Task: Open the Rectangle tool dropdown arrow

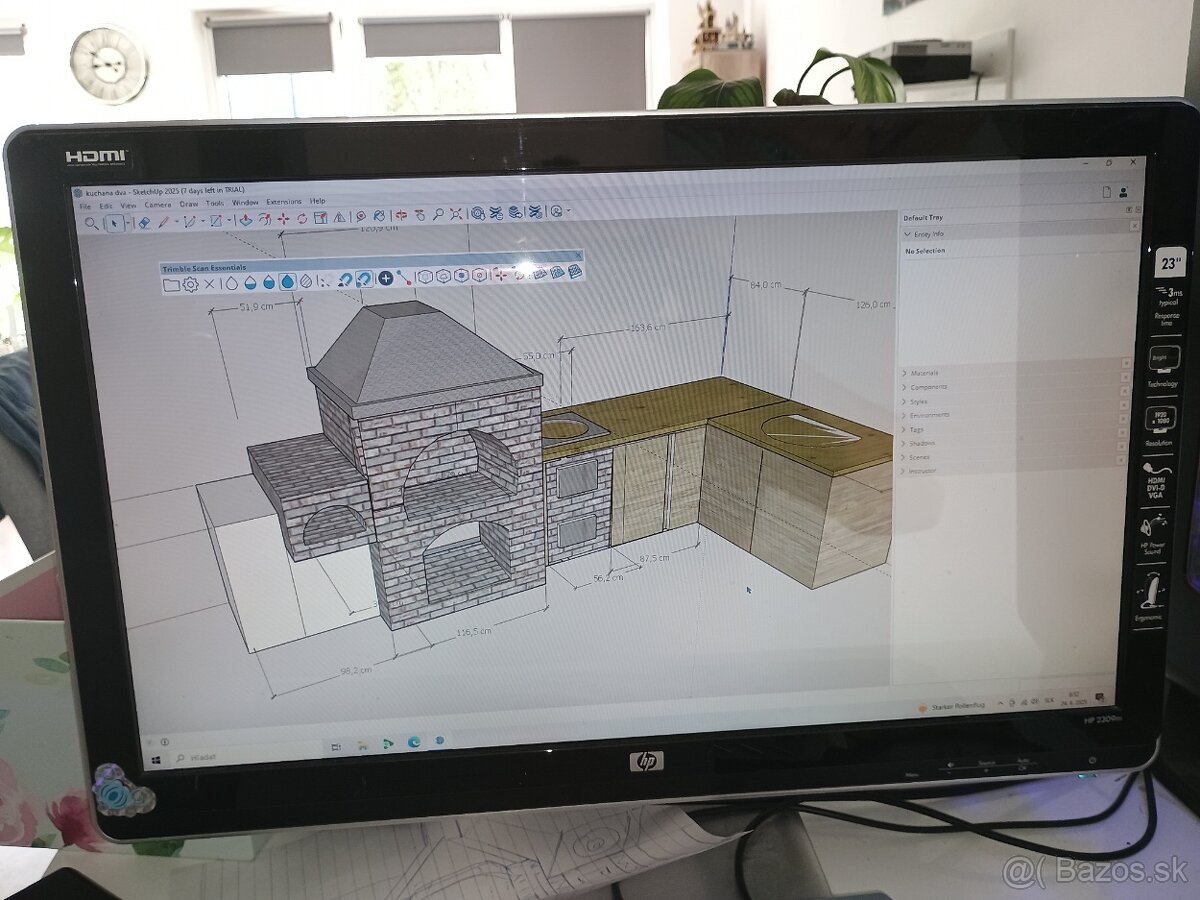Action: pyautogui.click(x=229, y=220)
